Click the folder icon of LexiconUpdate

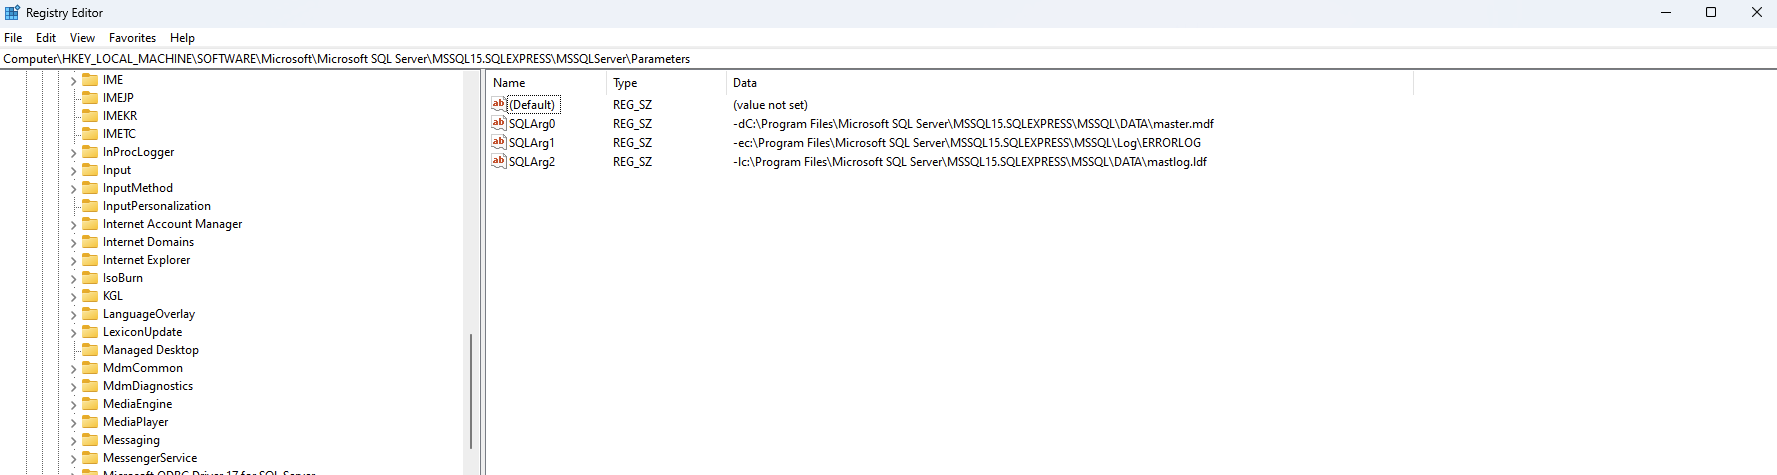point(90,331)
